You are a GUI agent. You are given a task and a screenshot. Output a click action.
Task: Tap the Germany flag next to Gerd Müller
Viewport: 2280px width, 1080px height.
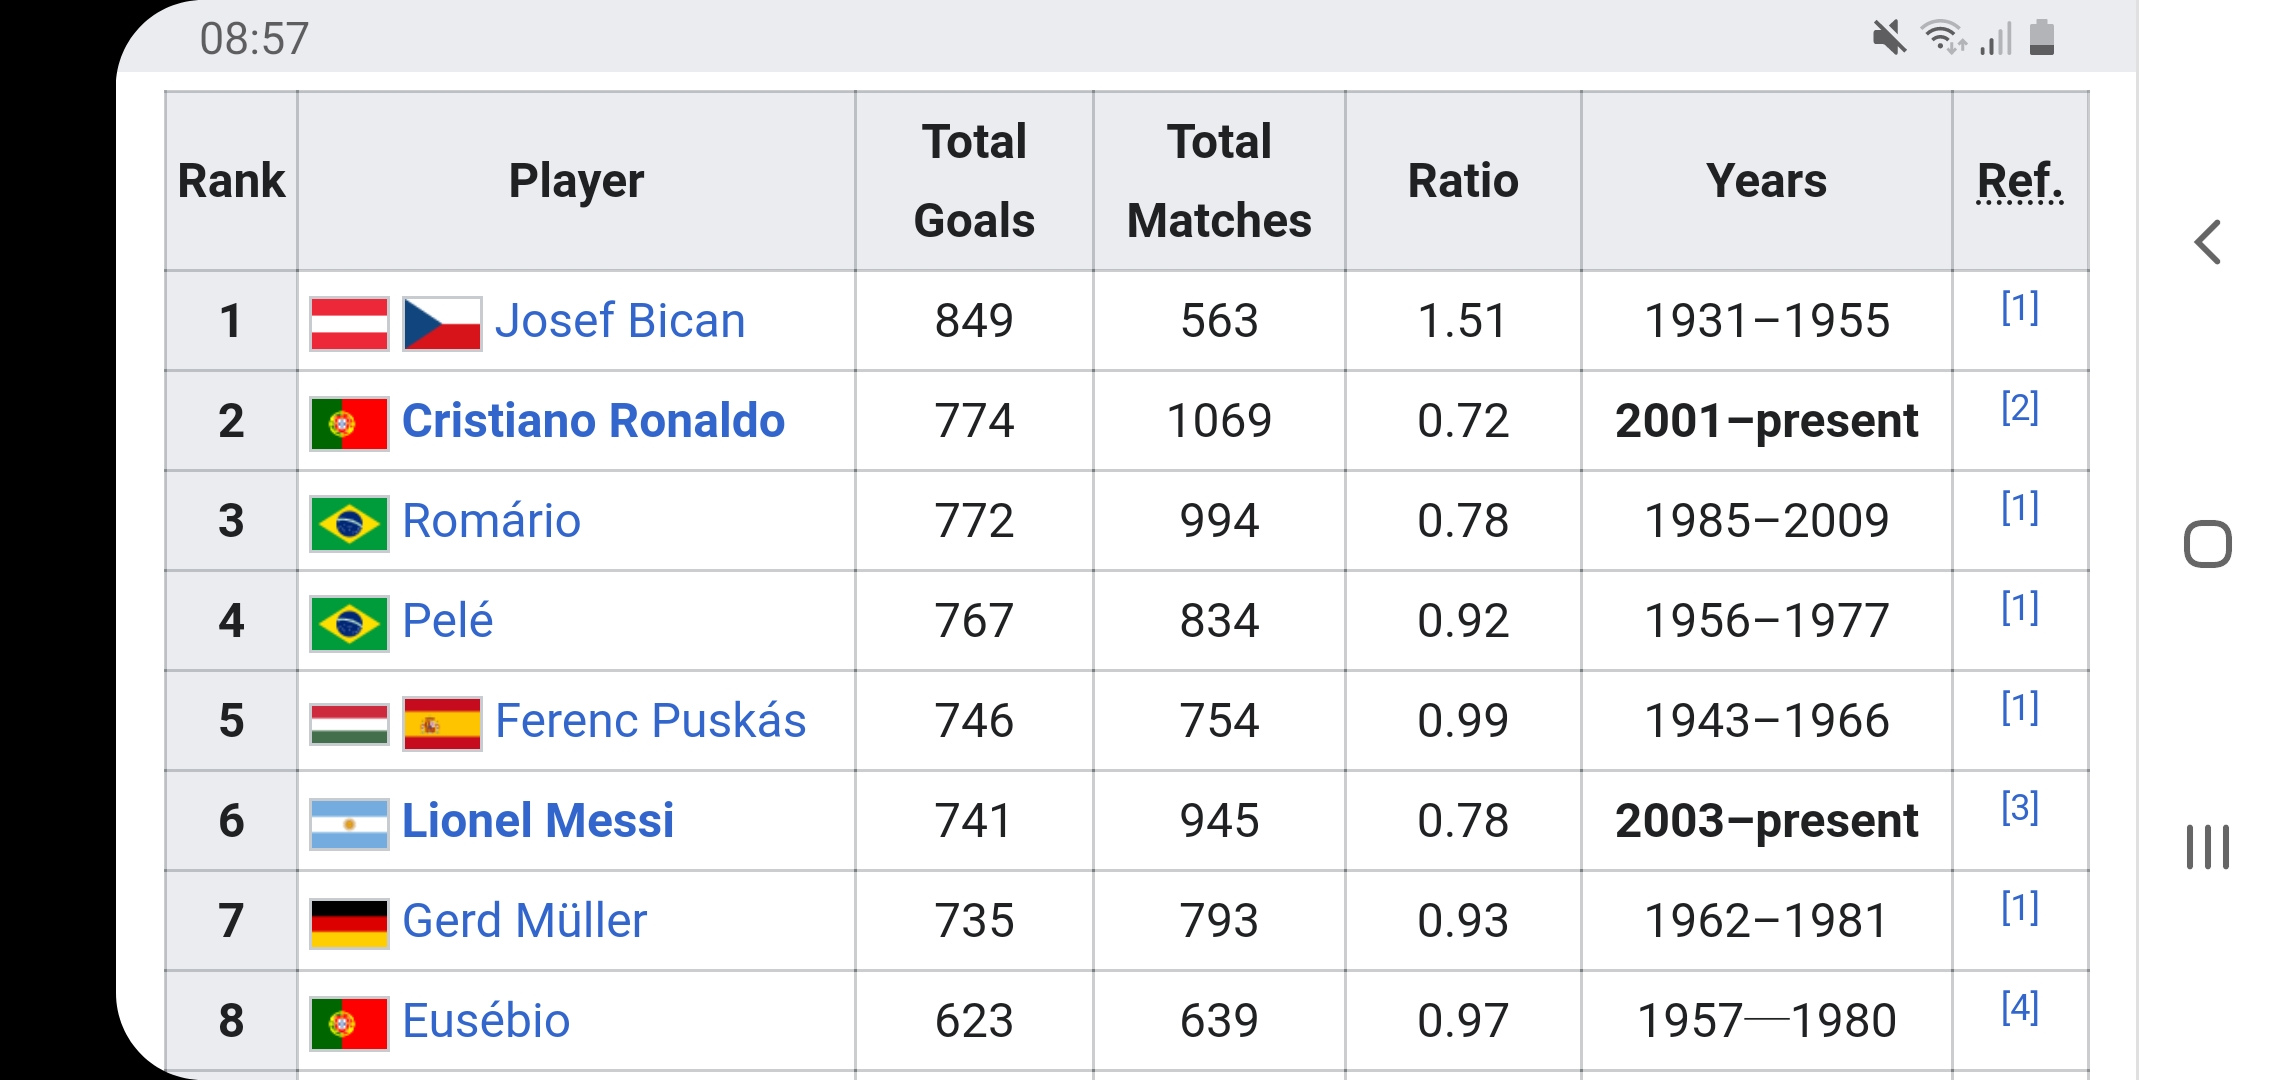pos(349,923)
